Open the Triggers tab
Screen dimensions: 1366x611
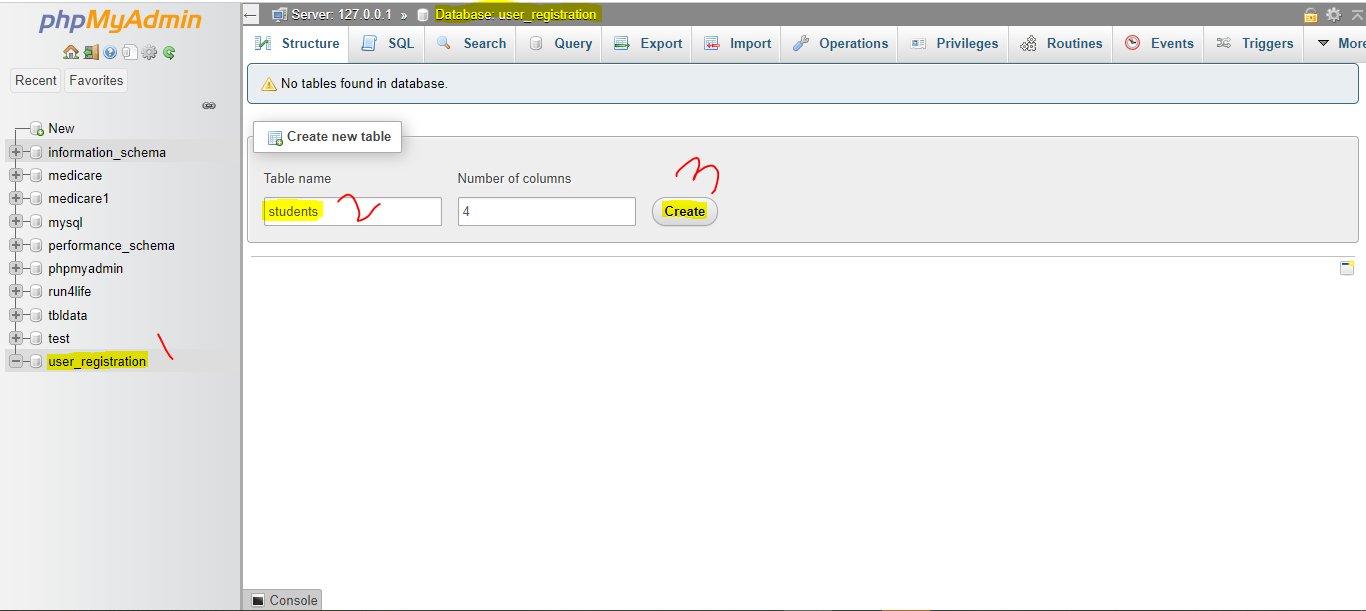(x=1254, y=43)
